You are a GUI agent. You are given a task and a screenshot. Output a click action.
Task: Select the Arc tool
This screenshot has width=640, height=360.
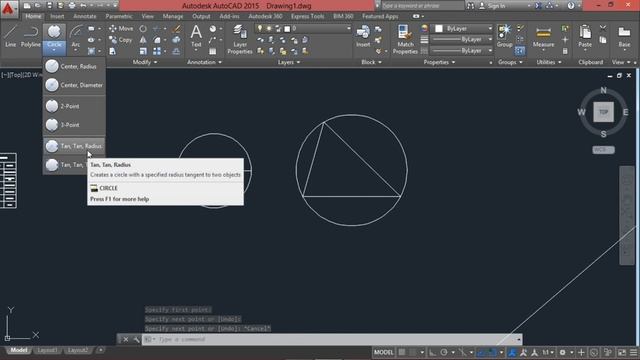76,37
